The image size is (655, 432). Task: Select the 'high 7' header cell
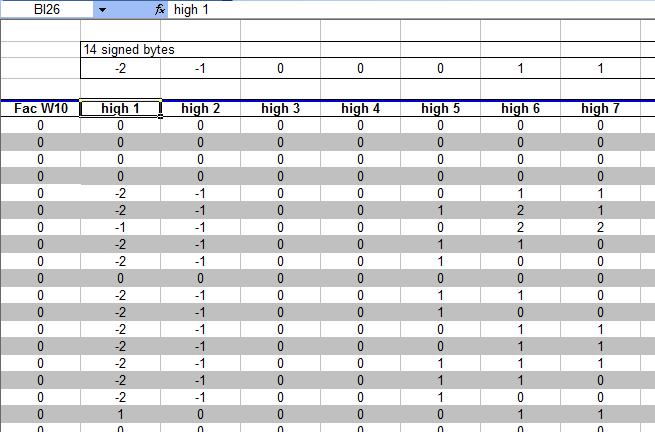600,109
